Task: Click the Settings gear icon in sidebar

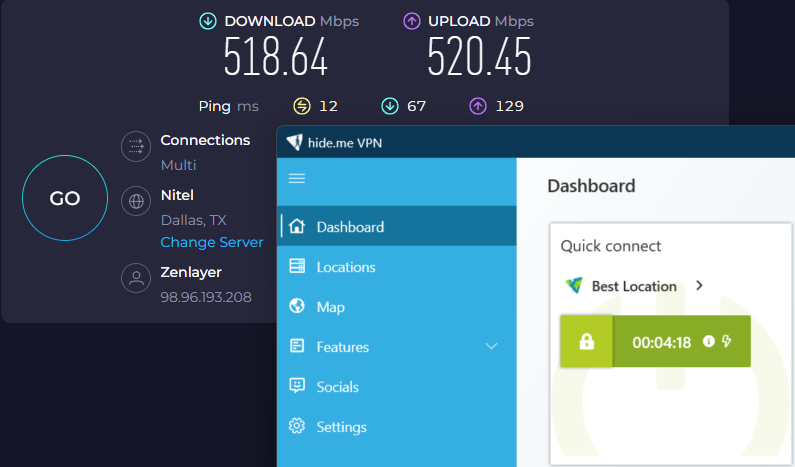Action: (297, 426)
